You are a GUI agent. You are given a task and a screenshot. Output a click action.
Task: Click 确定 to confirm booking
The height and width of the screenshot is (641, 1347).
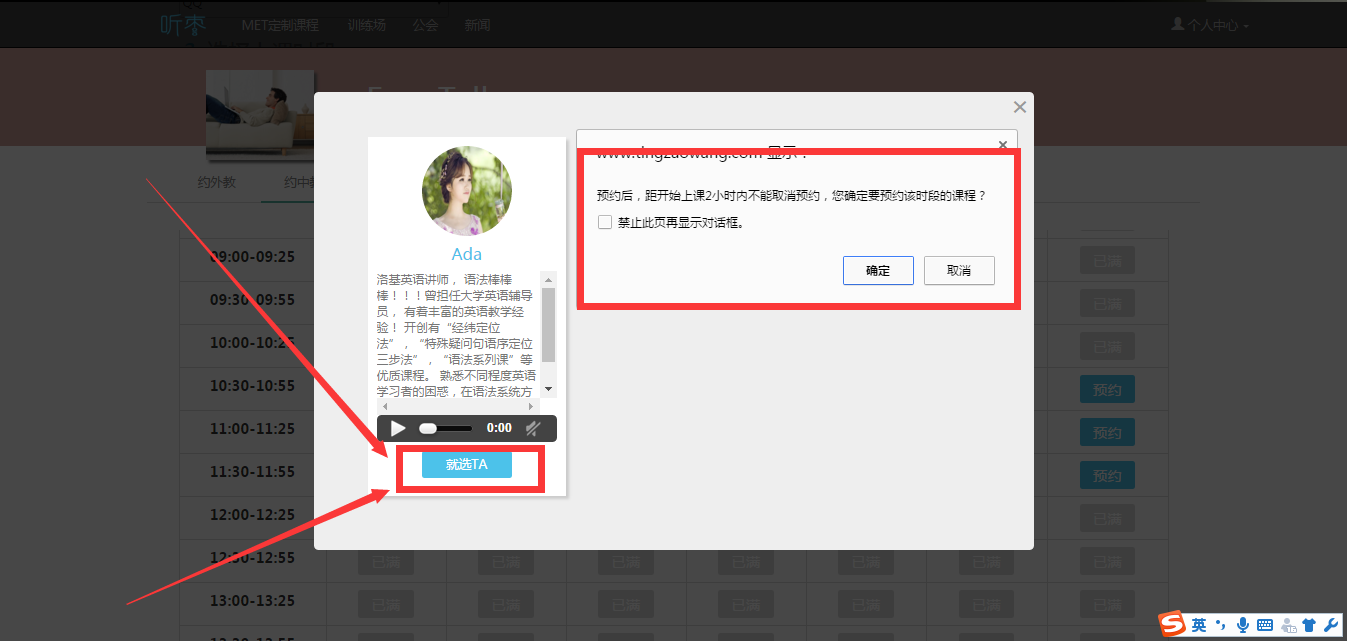[x=878, y=271]
